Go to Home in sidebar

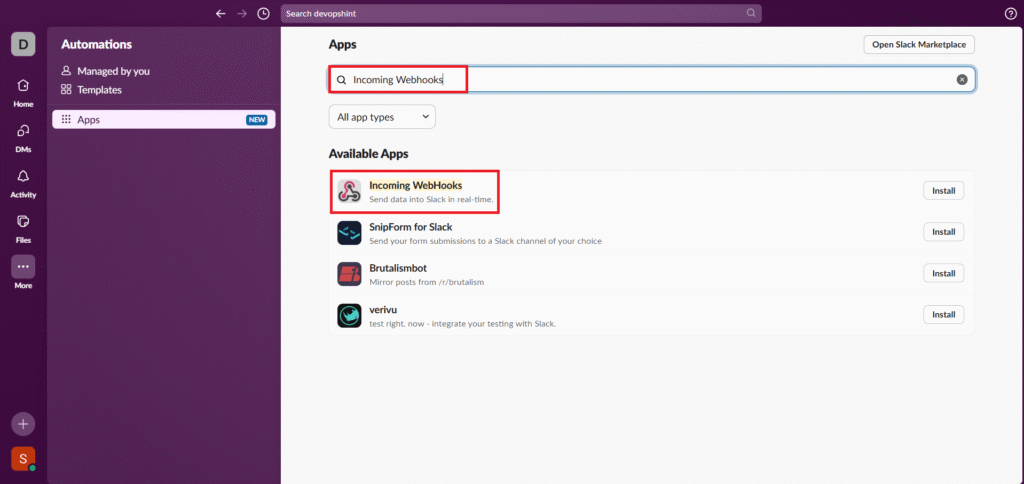pos(23,92)
